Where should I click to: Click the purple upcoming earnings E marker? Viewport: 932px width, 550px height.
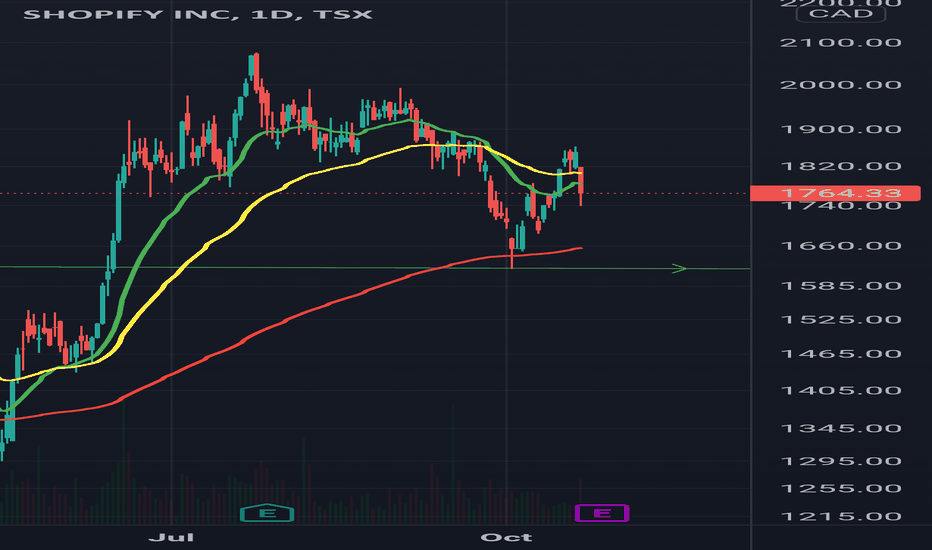click(x=602, y=513)
